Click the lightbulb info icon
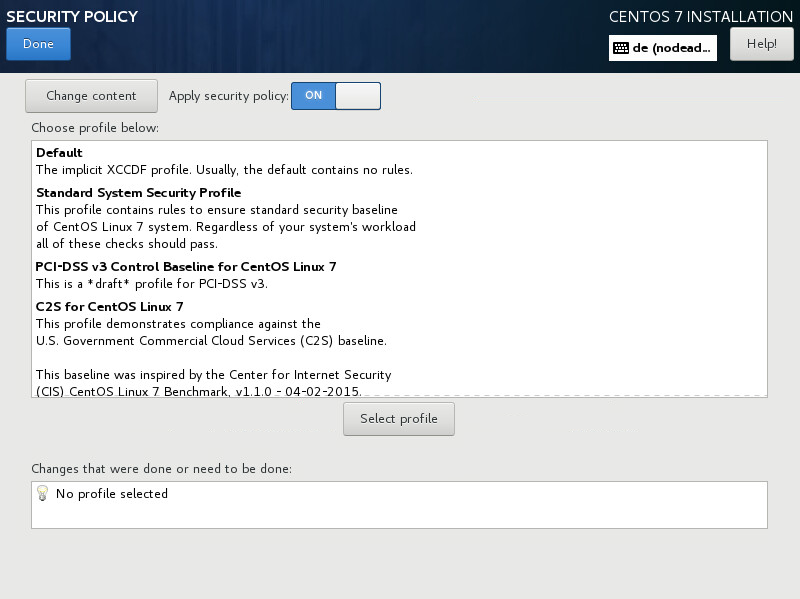This screenshot has width=800, height=599. click(x=42, y=493)
